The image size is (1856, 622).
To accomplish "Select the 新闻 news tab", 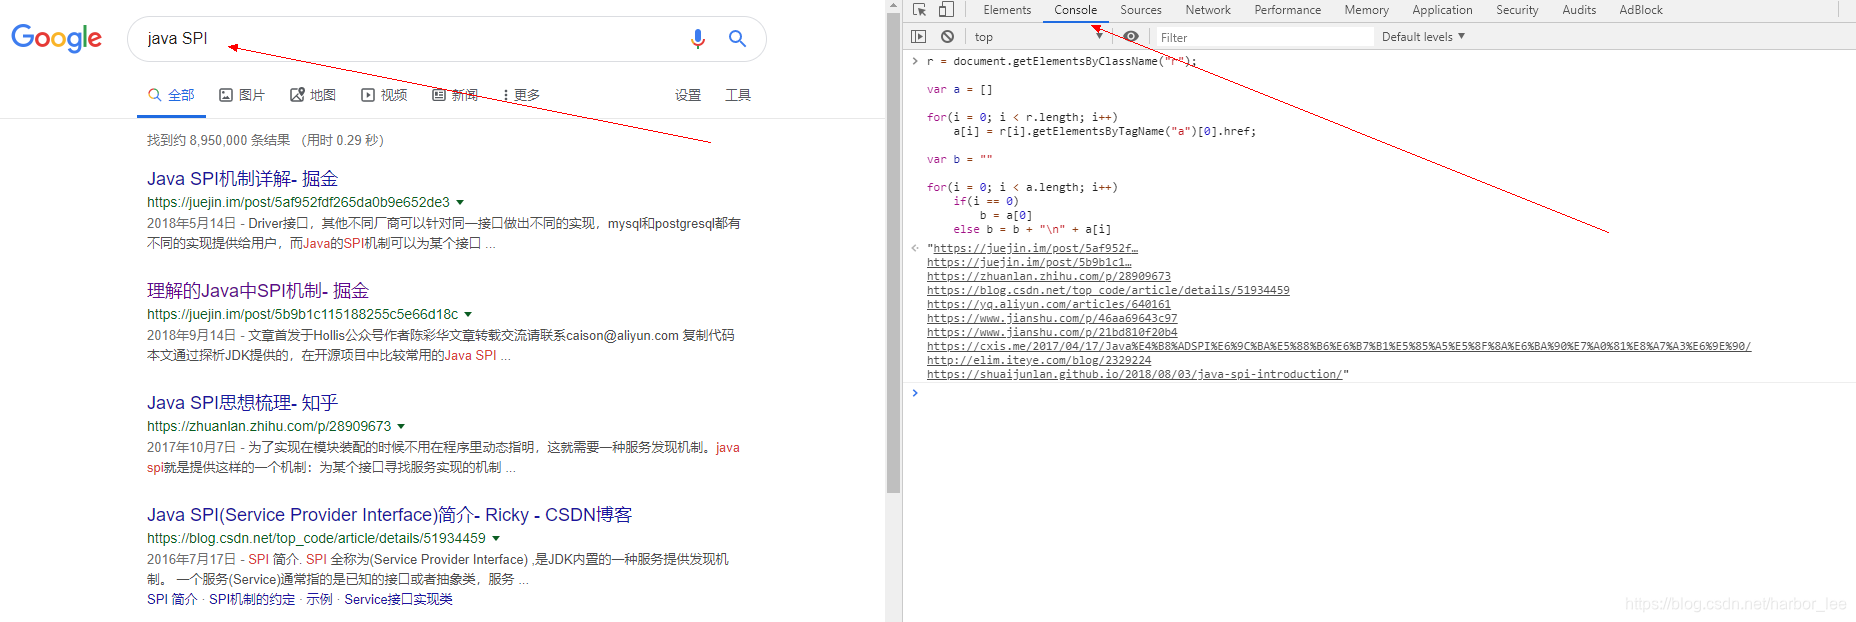I will (x=455, y=95).
